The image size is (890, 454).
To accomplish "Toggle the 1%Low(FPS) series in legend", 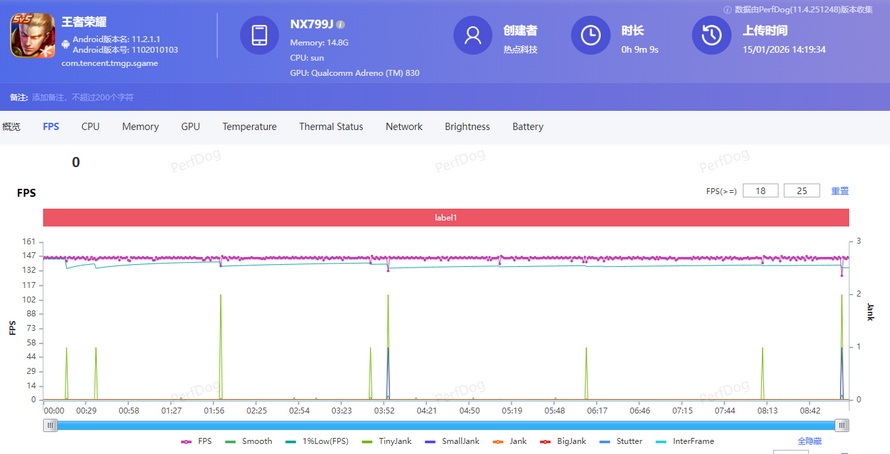I will pos(317,441).
